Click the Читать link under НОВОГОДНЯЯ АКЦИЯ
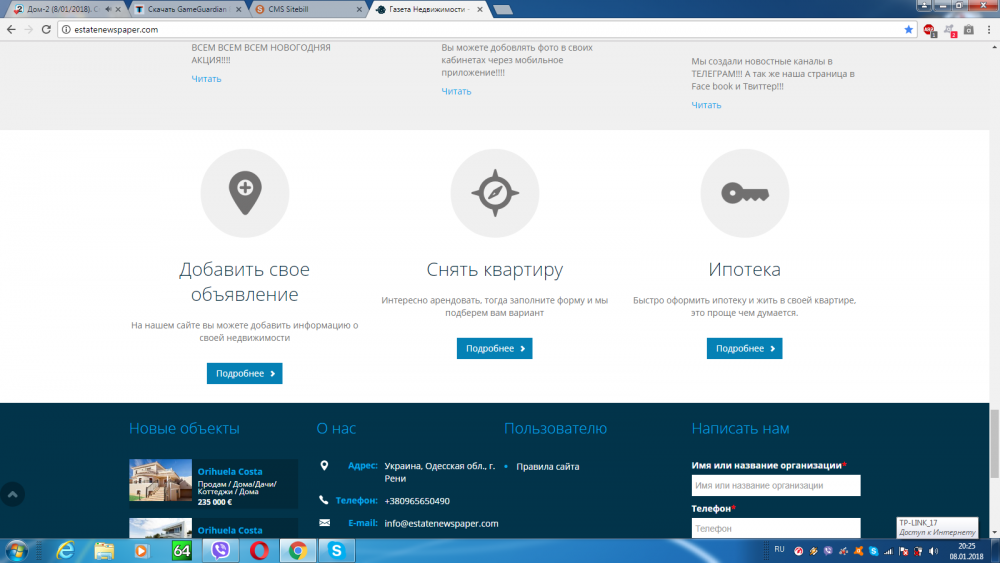Viewport: 1000px width, 563px height. pos(207,79)
